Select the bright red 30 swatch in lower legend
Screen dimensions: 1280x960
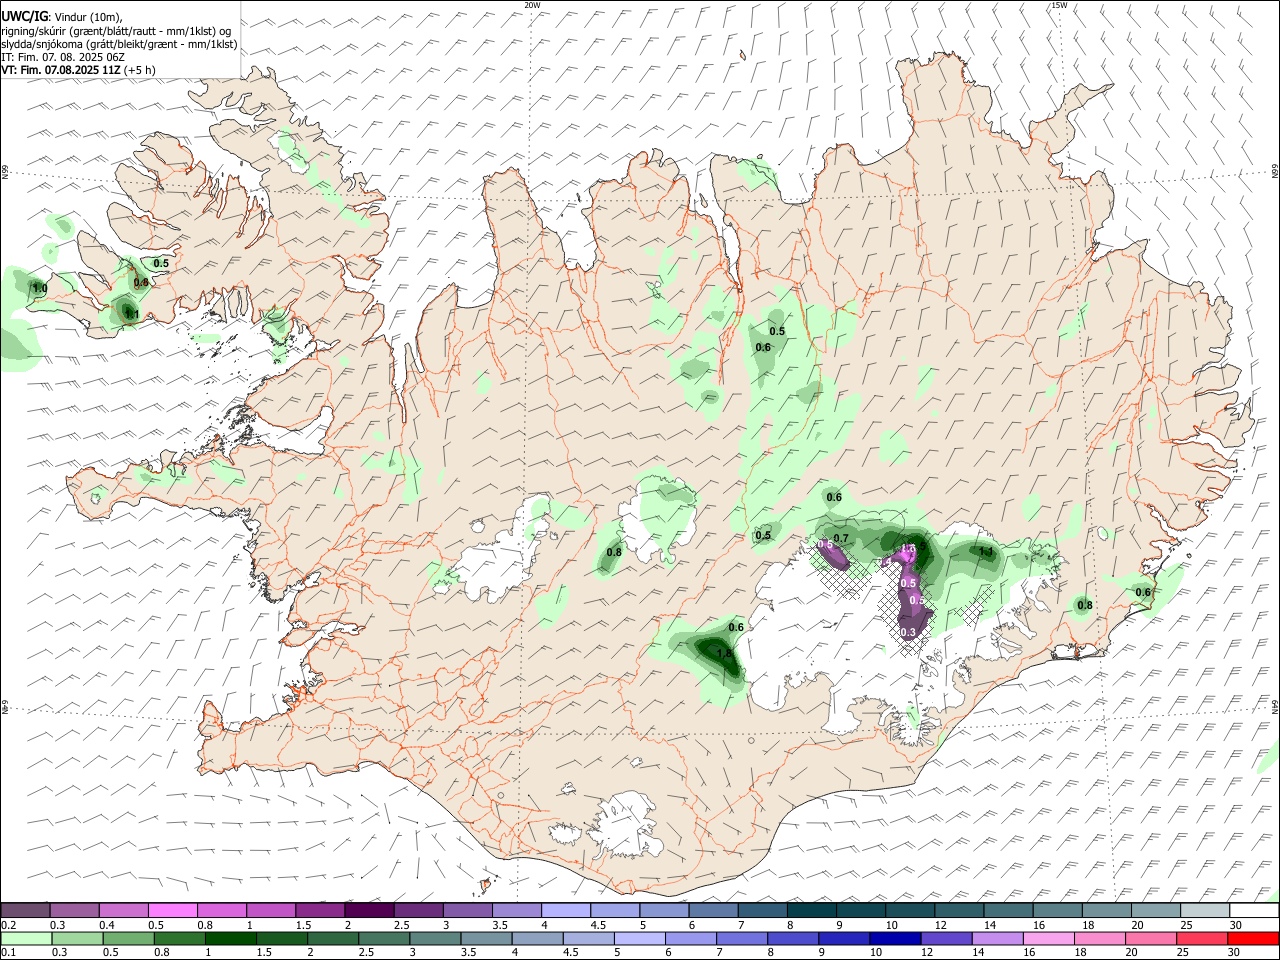(1253, 939)
